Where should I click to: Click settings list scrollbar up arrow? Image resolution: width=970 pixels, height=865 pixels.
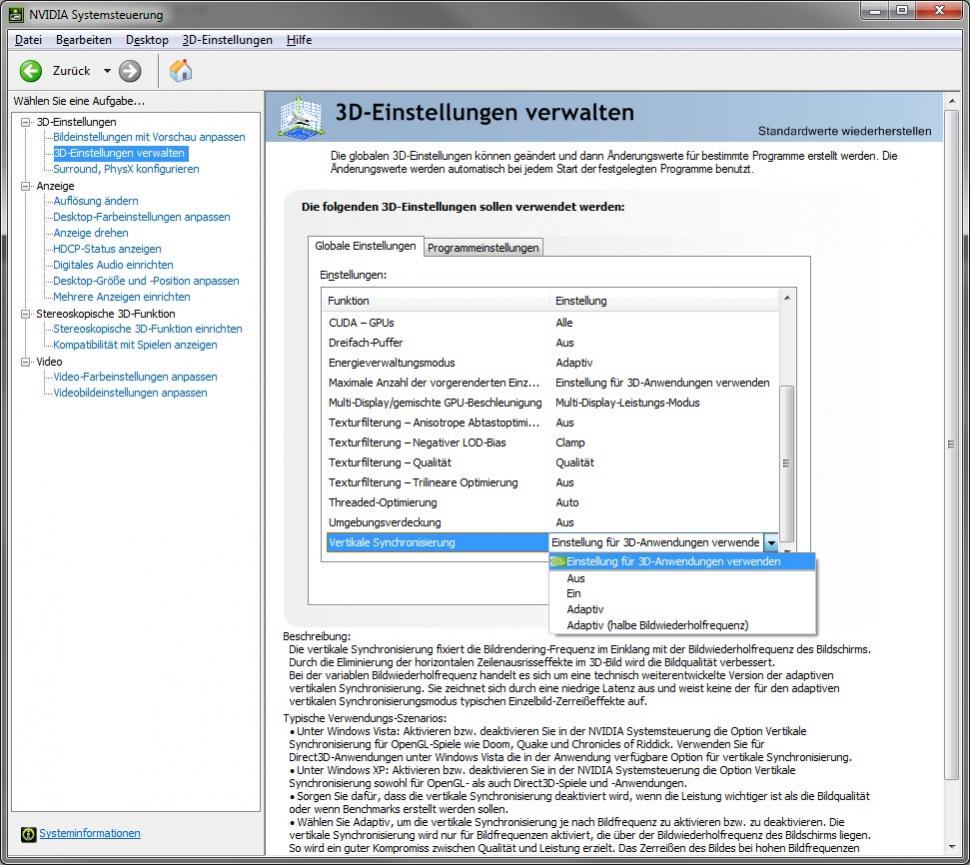tap(787, 298)
